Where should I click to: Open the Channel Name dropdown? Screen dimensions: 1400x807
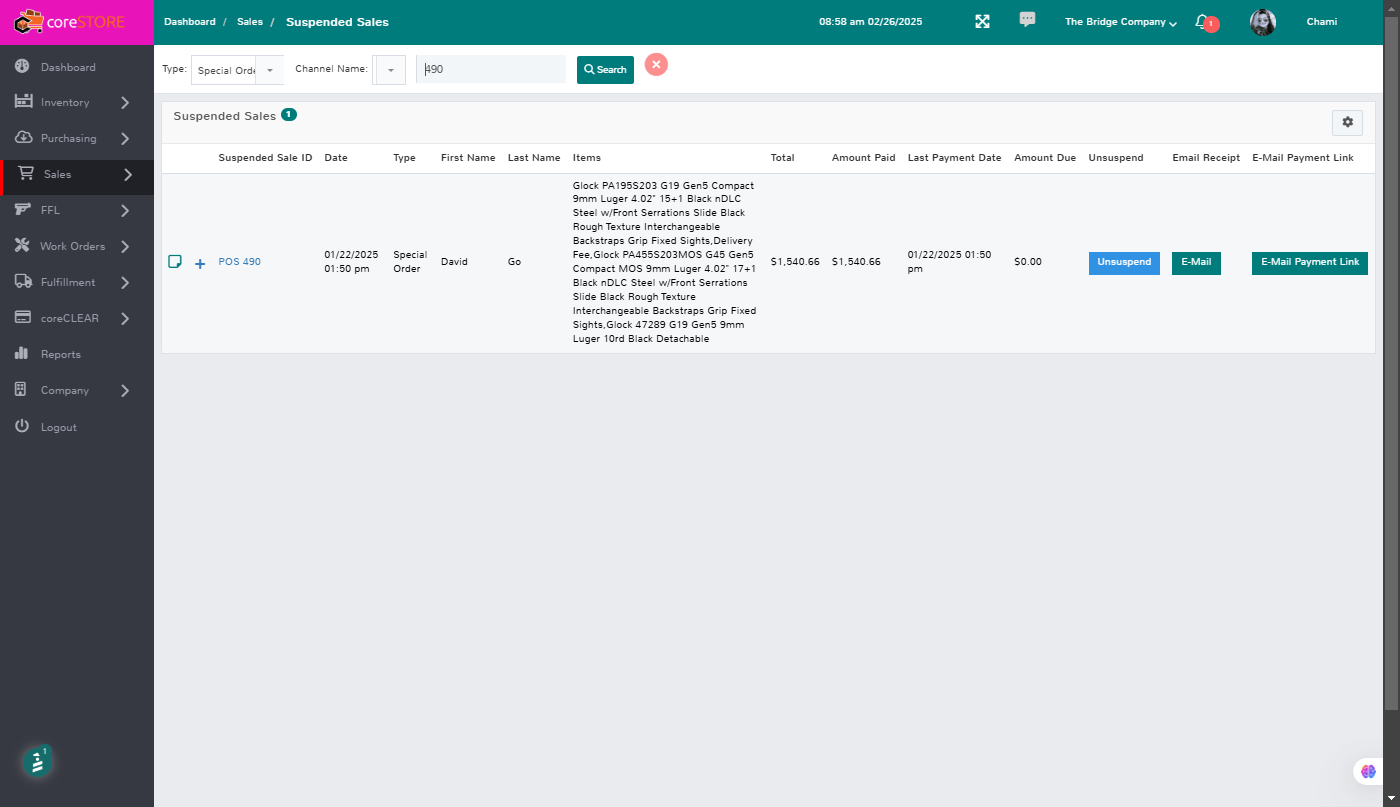[389, 70]
